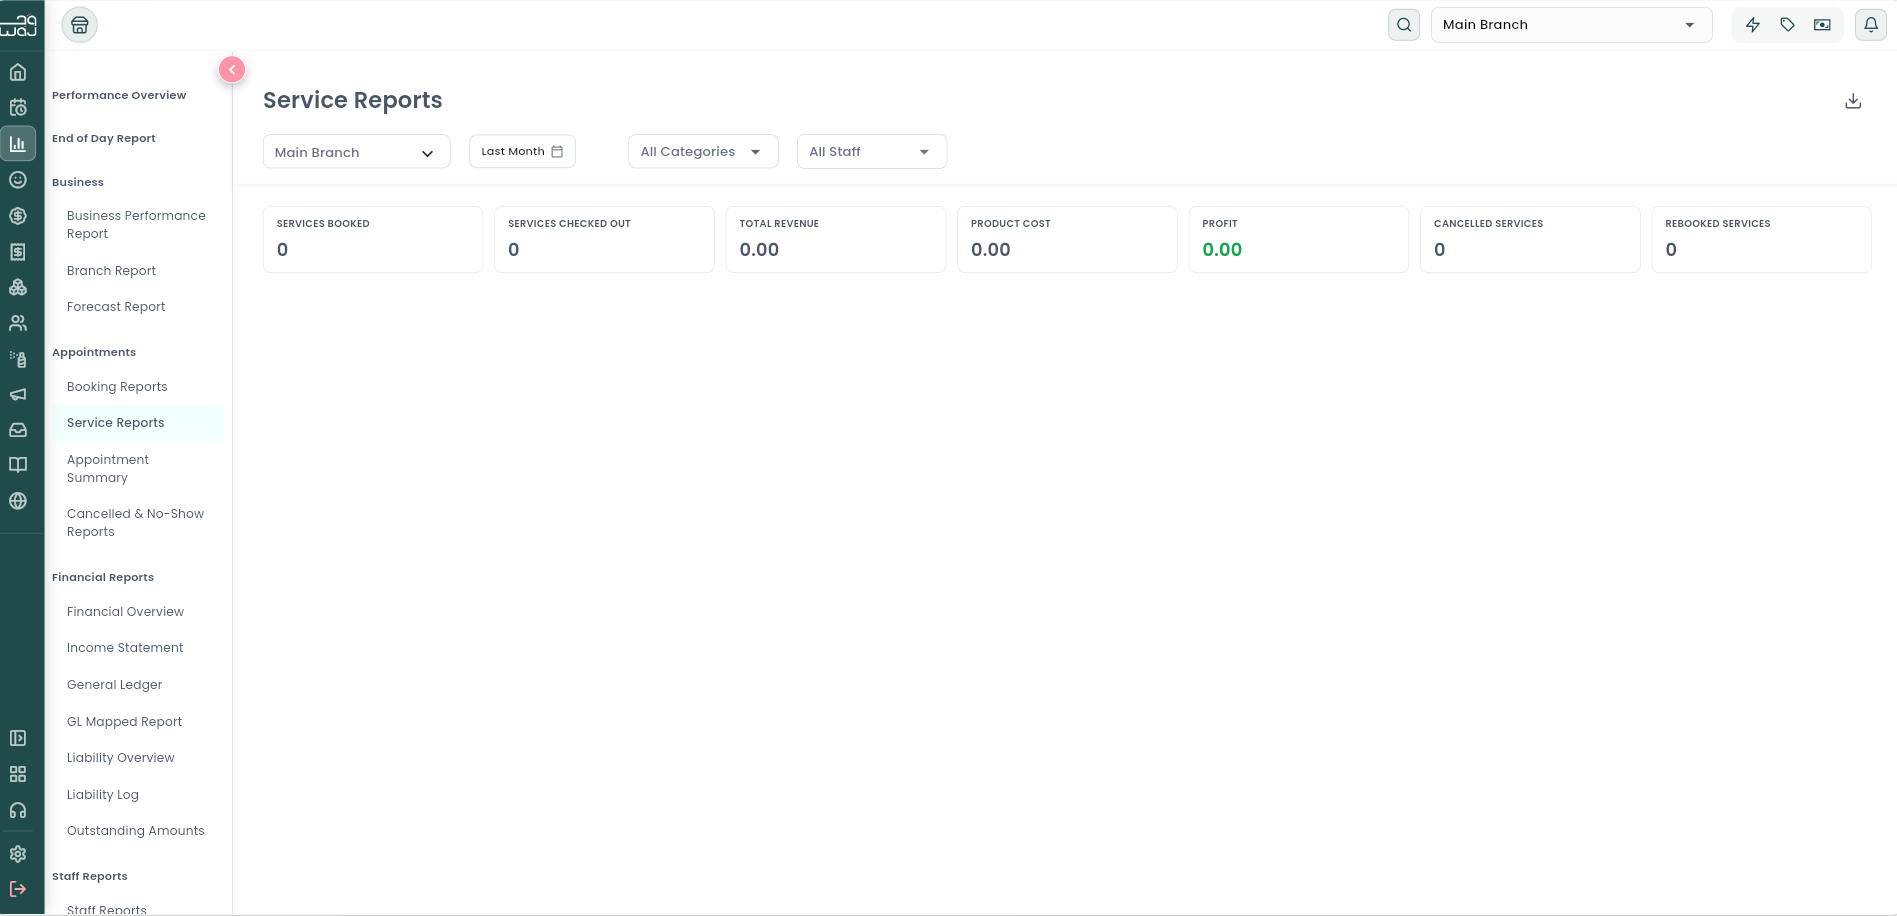
Task: Click the price tag icon
Action: [x=1788, y=25]
